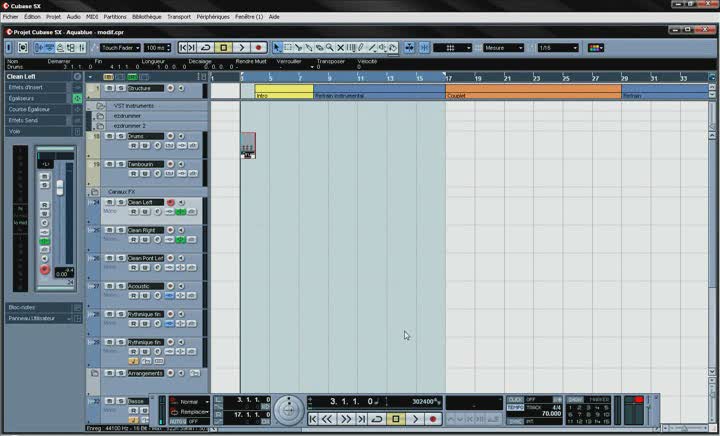Open the Périphériques menu
This screenshot has height=436, width=720.
(213, 17)
